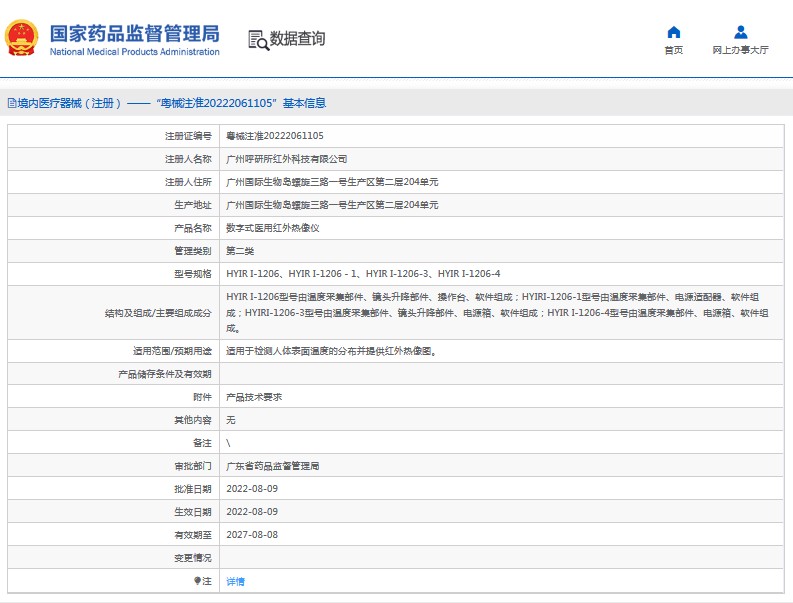Viewport: 793px width, 603px height.
Task: Click the 注册人住所 address value
Action: coord(332,182)
